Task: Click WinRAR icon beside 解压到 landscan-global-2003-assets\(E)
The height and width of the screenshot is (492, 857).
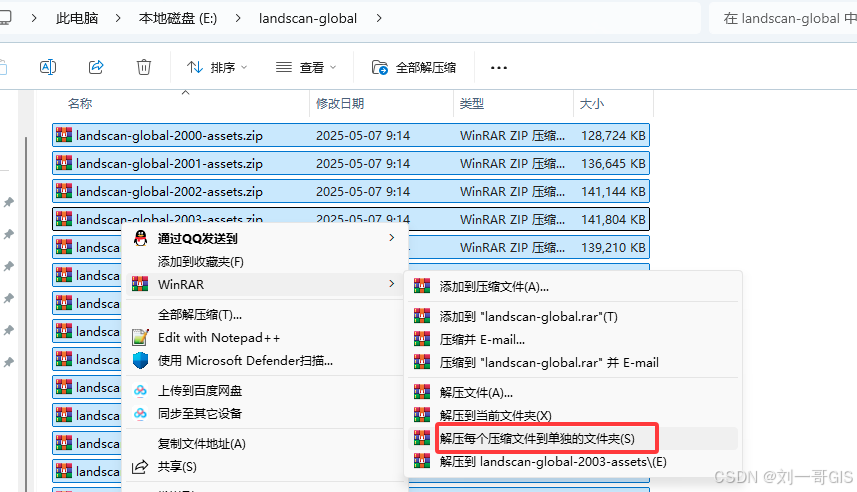Action: (422, 461)
